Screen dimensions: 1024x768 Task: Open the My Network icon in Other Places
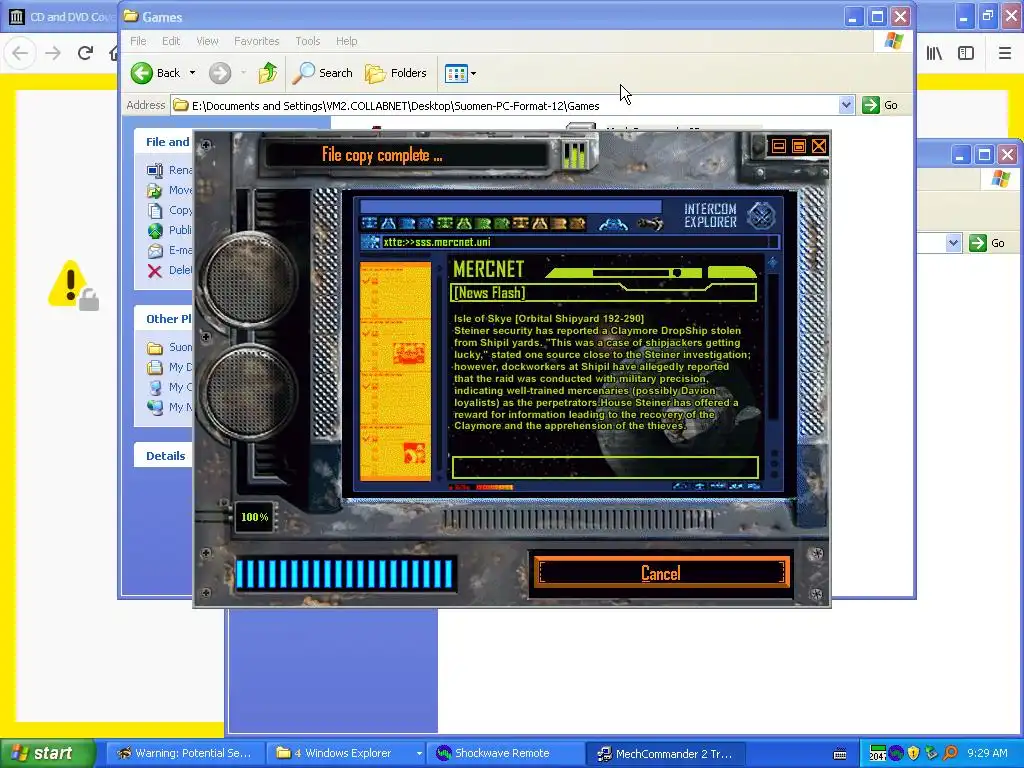coord(155,408)
